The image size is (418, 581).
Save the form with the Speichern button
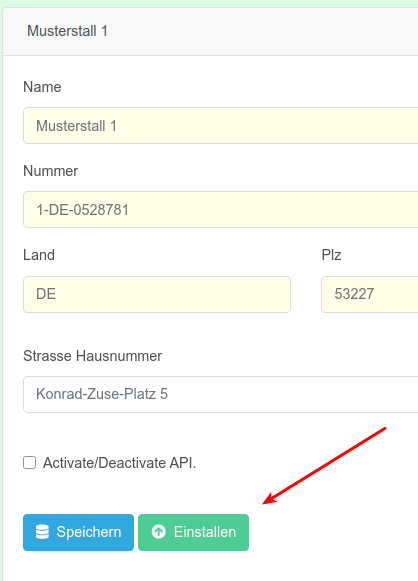pyautogui.click(x=78, y=532)
